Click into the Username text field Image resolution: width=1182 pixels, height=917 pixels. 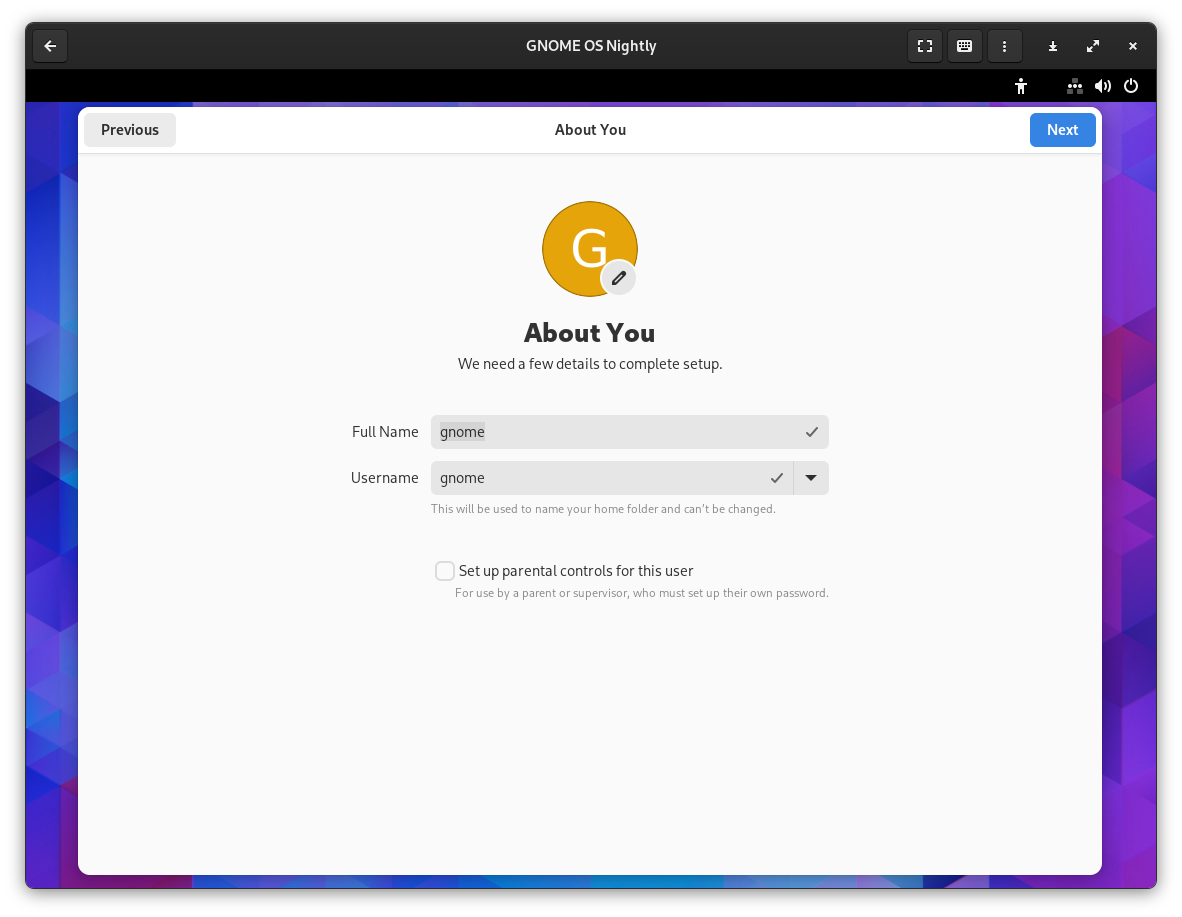tap(600, 478)
